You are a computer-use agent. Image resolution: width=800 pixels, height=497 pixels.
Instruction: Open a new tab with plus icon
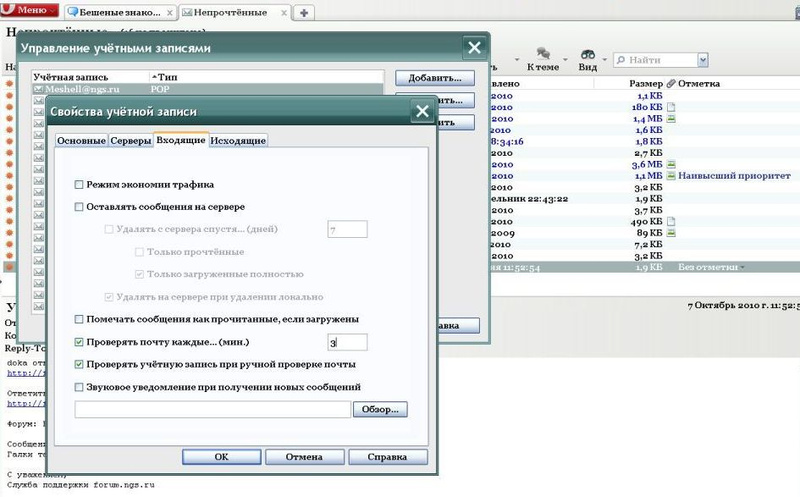point(304,13)
